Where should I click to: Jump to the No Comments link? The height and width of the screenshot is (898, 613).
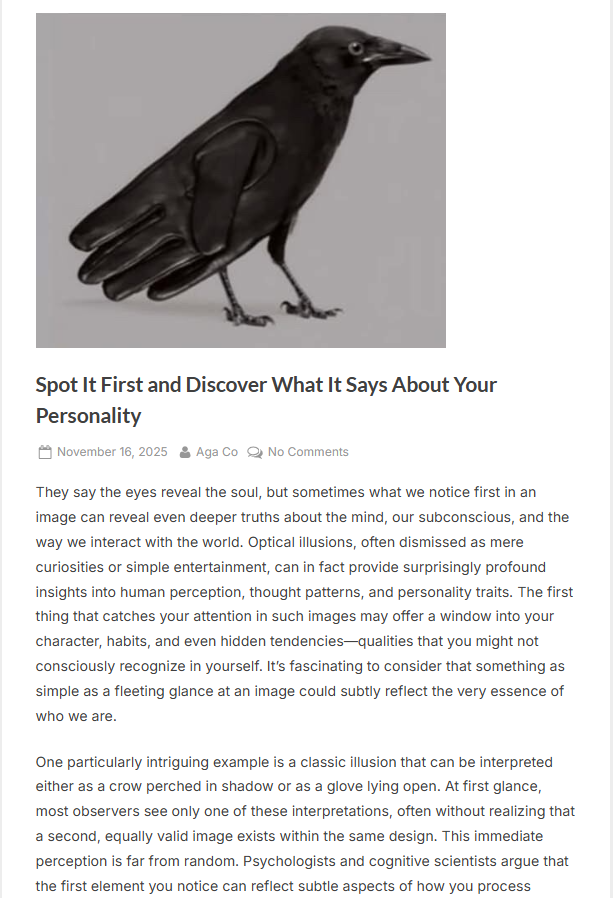pyautogui.click(x=308, y=452)
